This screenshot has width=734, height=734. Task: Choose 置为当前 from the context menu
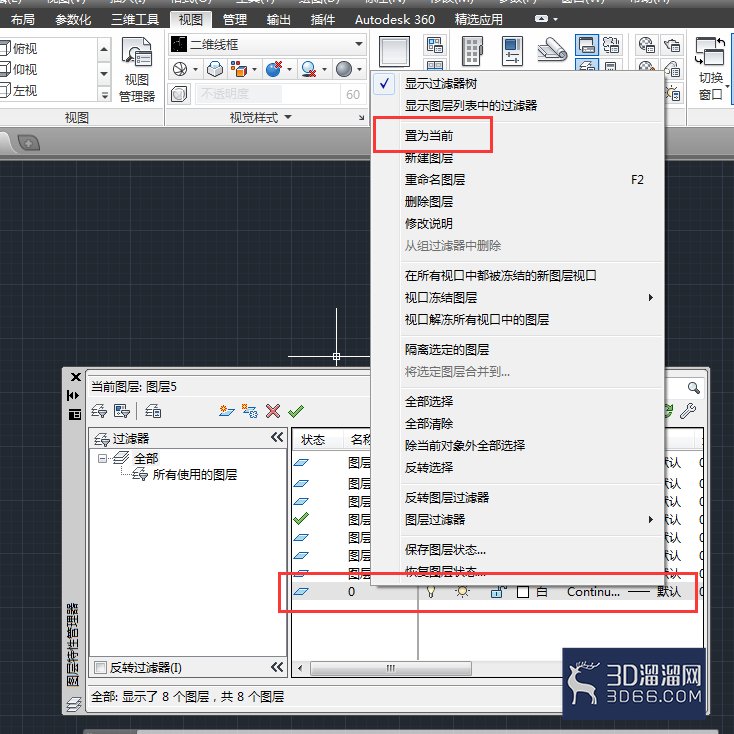coord(518,136)
